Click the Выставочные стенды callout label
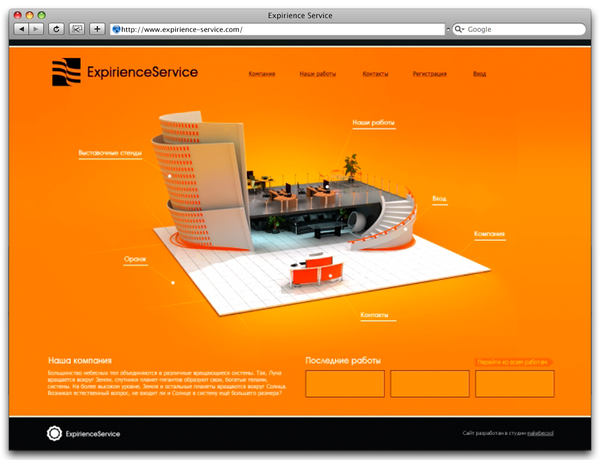Viewport: 600px width, 460px height. 110,153
